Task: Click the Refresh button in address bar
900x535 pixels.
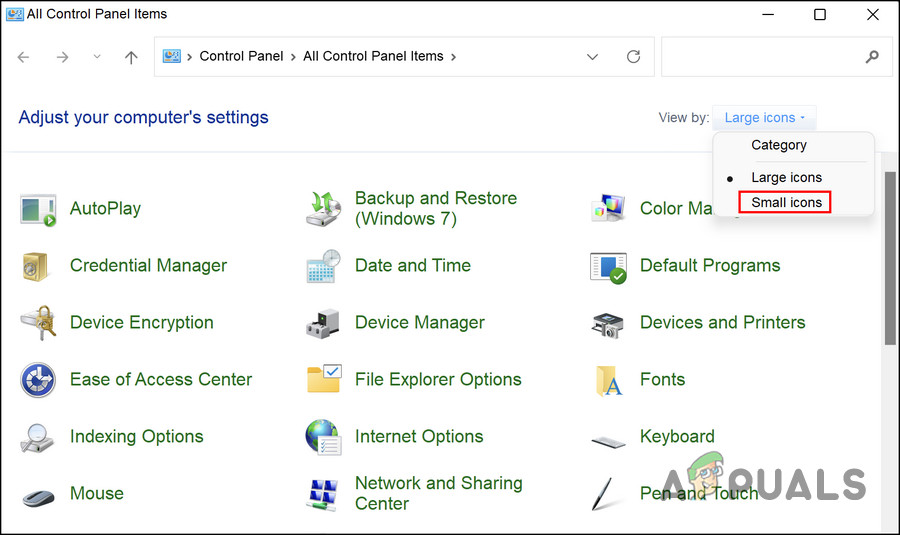Action: click(x=633, y=57)
